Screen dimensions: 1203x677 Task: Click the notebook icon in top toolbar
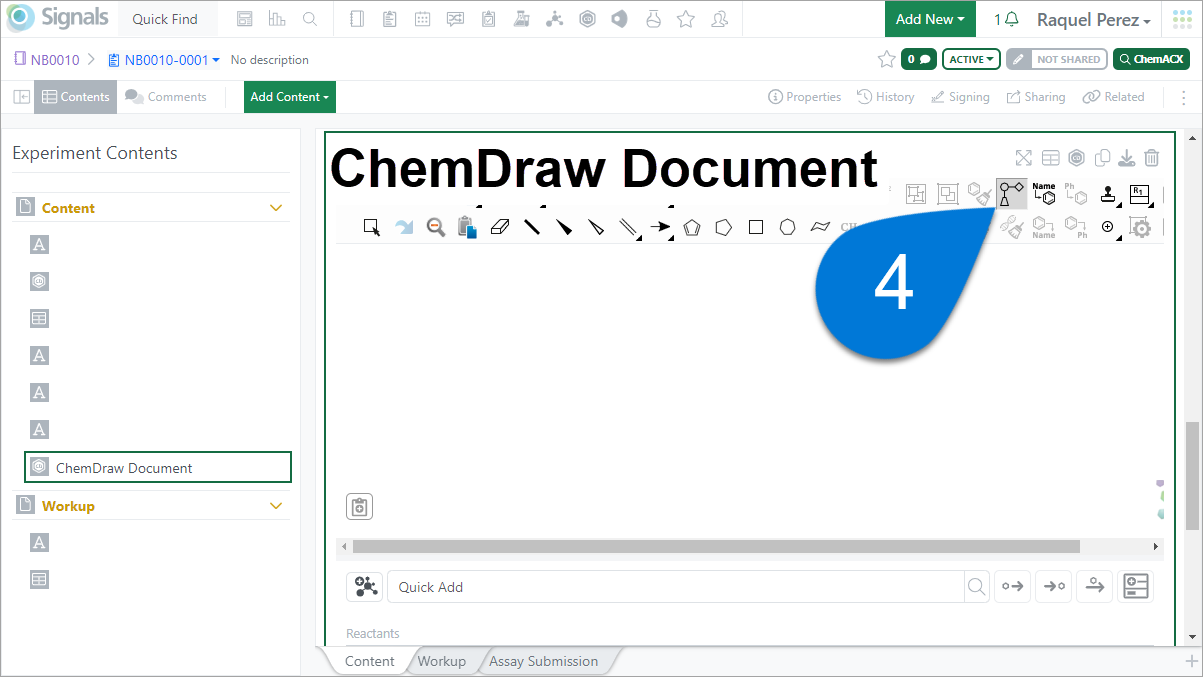click(x=358, y=19)
